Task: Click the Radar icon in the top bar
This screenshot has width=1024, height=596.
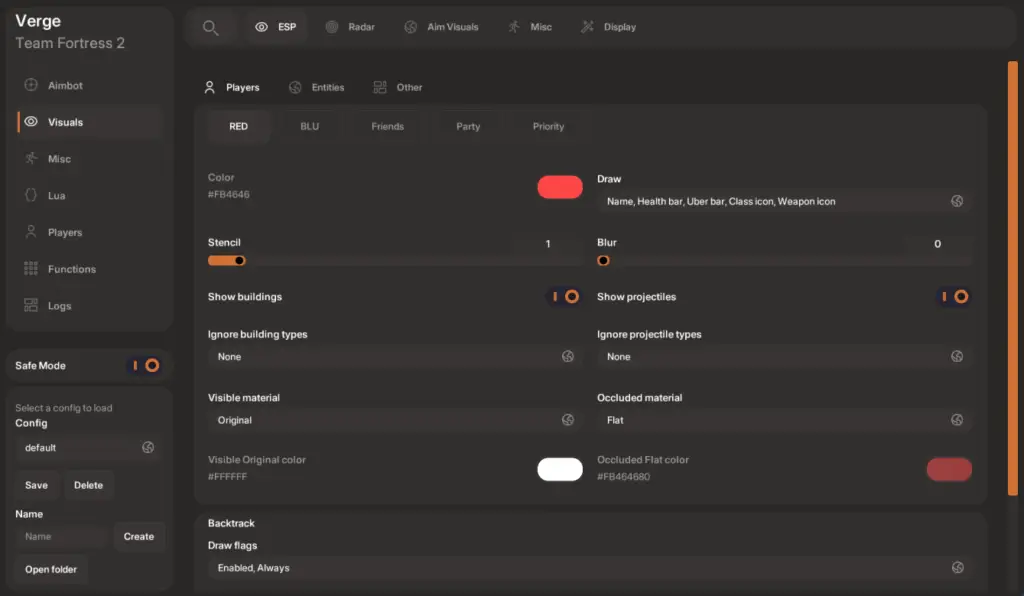Action: click(332, 27)
